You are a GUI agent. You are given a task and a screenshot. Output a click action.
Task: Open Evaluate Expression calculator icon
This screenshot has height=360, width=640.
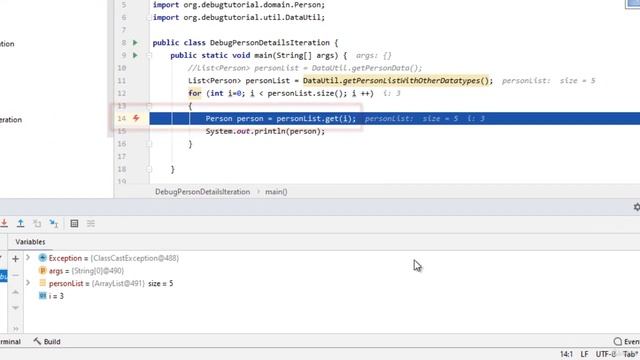(x=74, y=223)
